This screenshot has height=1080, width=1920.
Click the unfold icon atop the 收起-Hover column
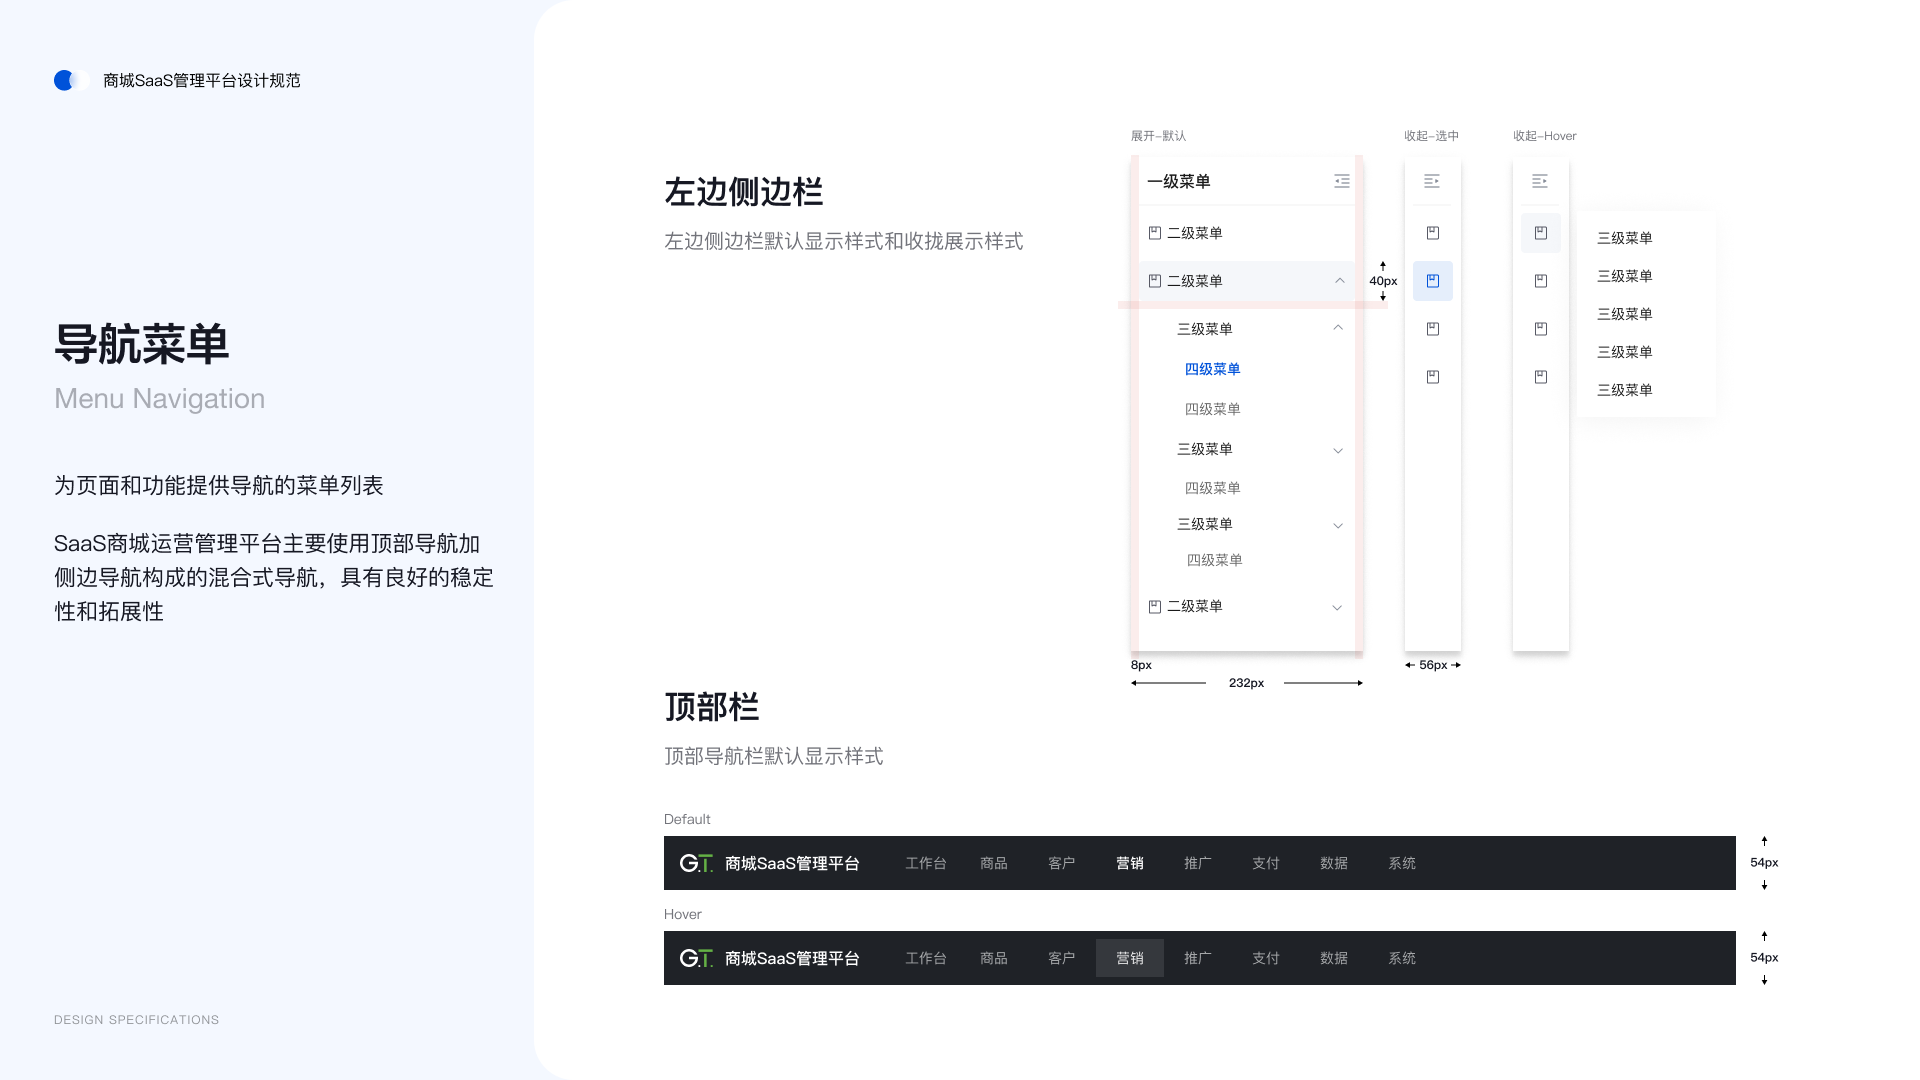pos(1539,181)
